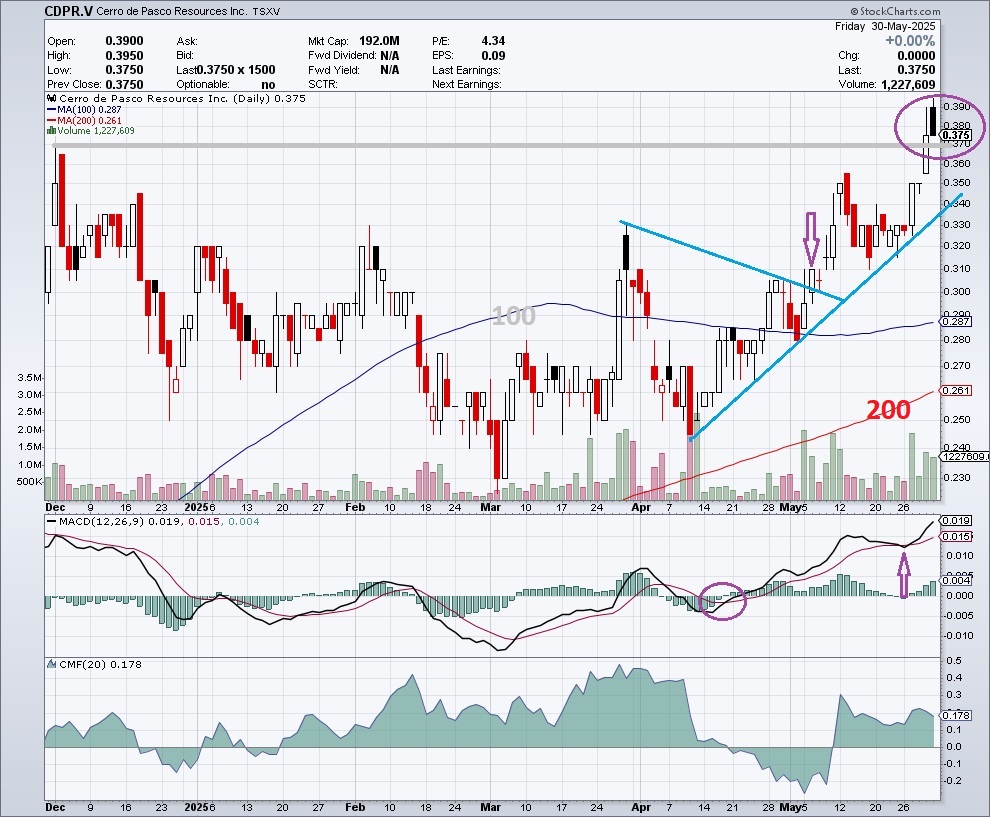
Task: Click the MA(200) 0.261 legend entry
Action: click(89, 120)
